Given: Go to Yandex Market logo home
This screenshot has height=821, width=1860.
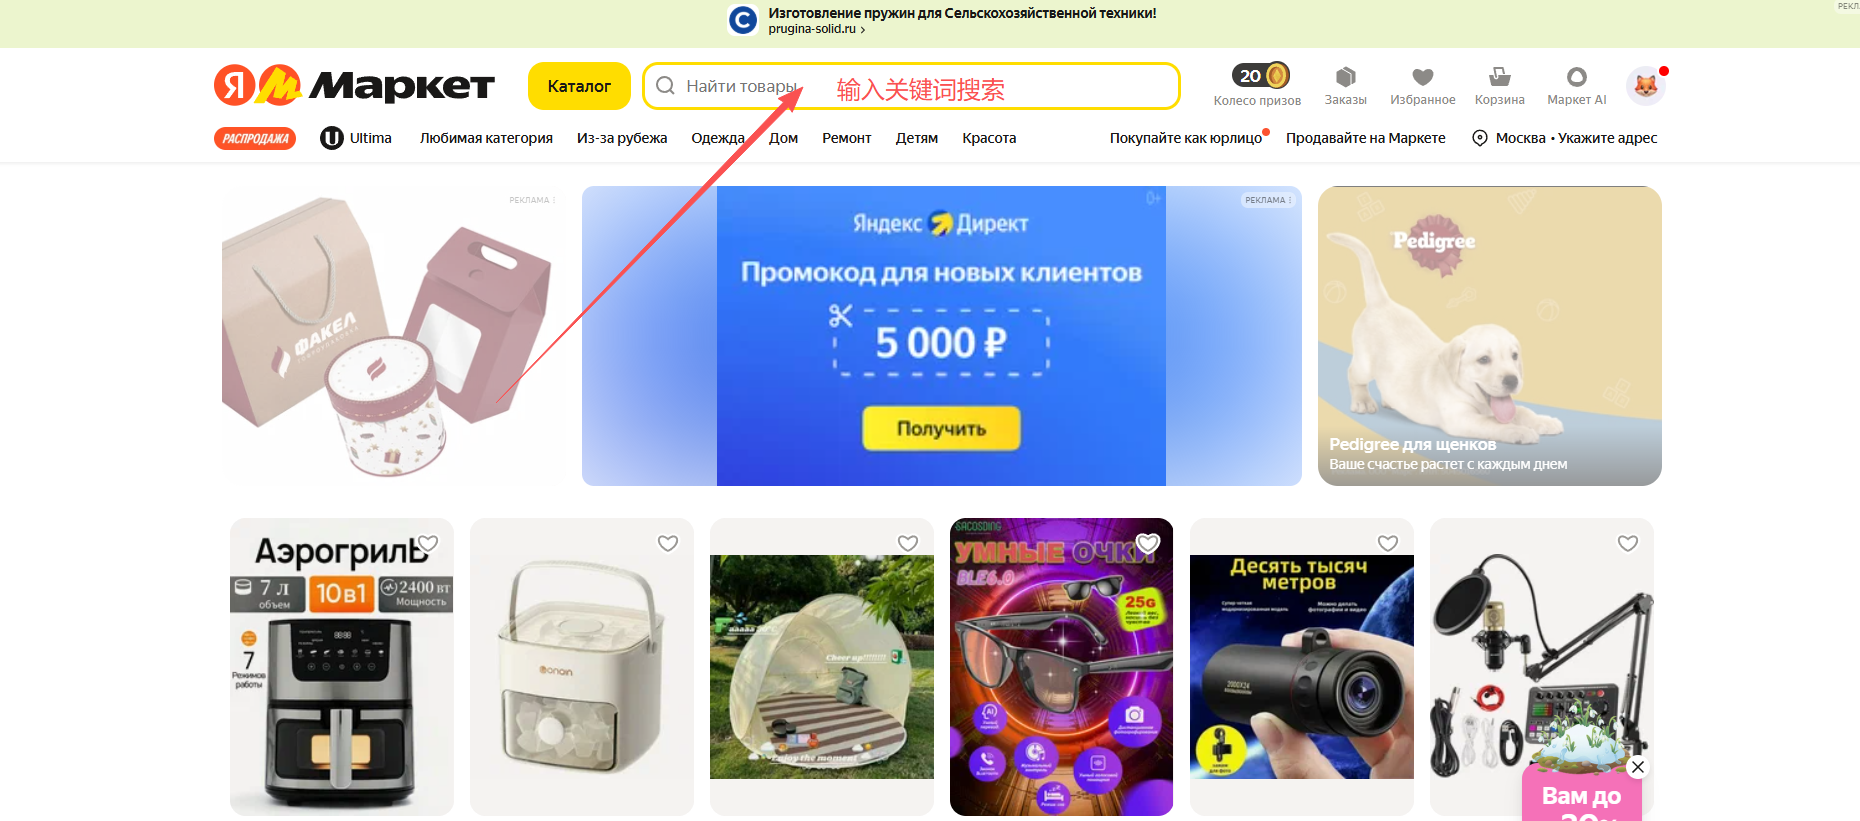Looking at the screenshot, I should [354, 86].
